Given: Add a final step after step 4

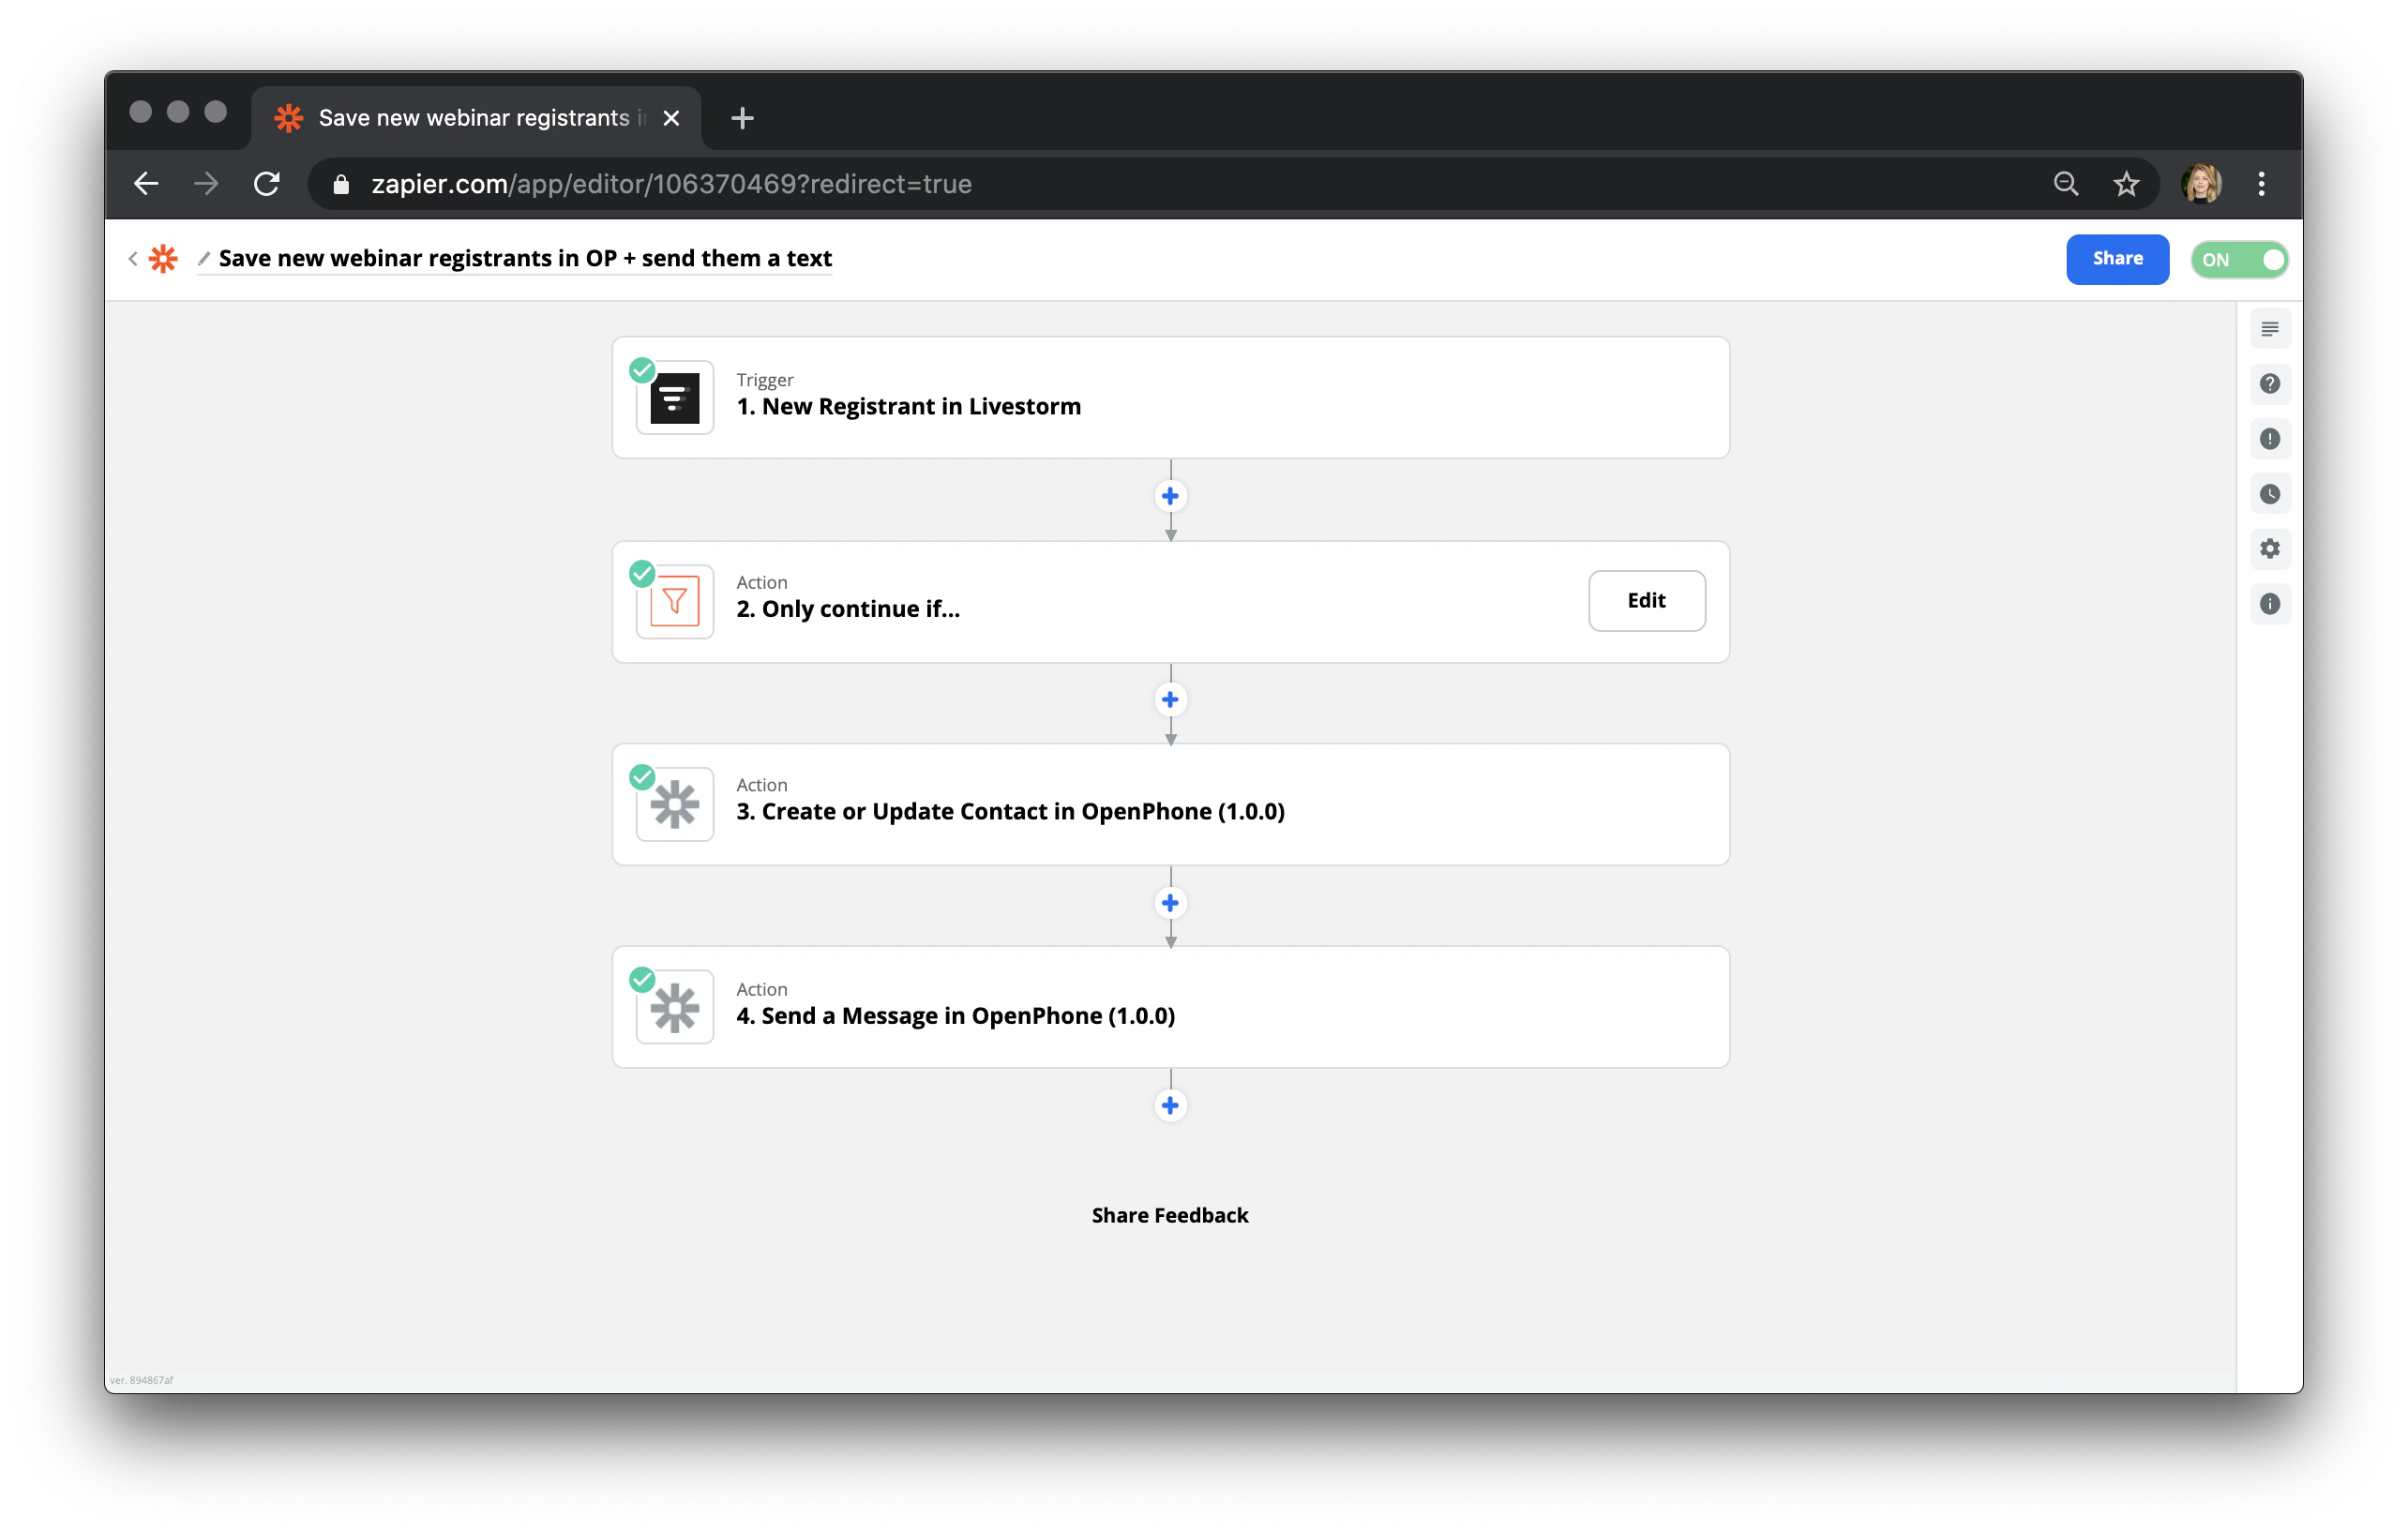Looking at the screenshot, I should tap(1170, 1105).
